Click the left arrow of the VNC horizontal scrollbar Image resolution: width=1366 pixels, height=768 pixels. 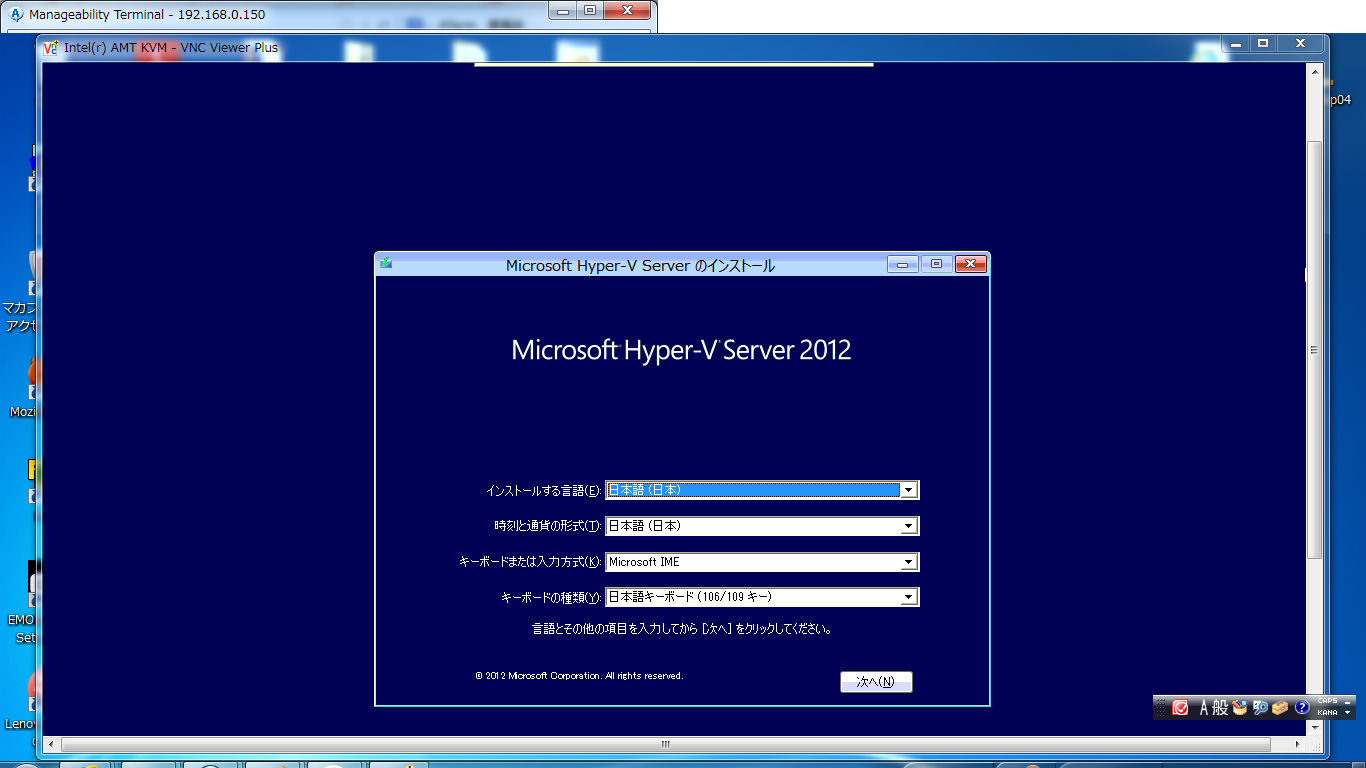pos(53,745)
